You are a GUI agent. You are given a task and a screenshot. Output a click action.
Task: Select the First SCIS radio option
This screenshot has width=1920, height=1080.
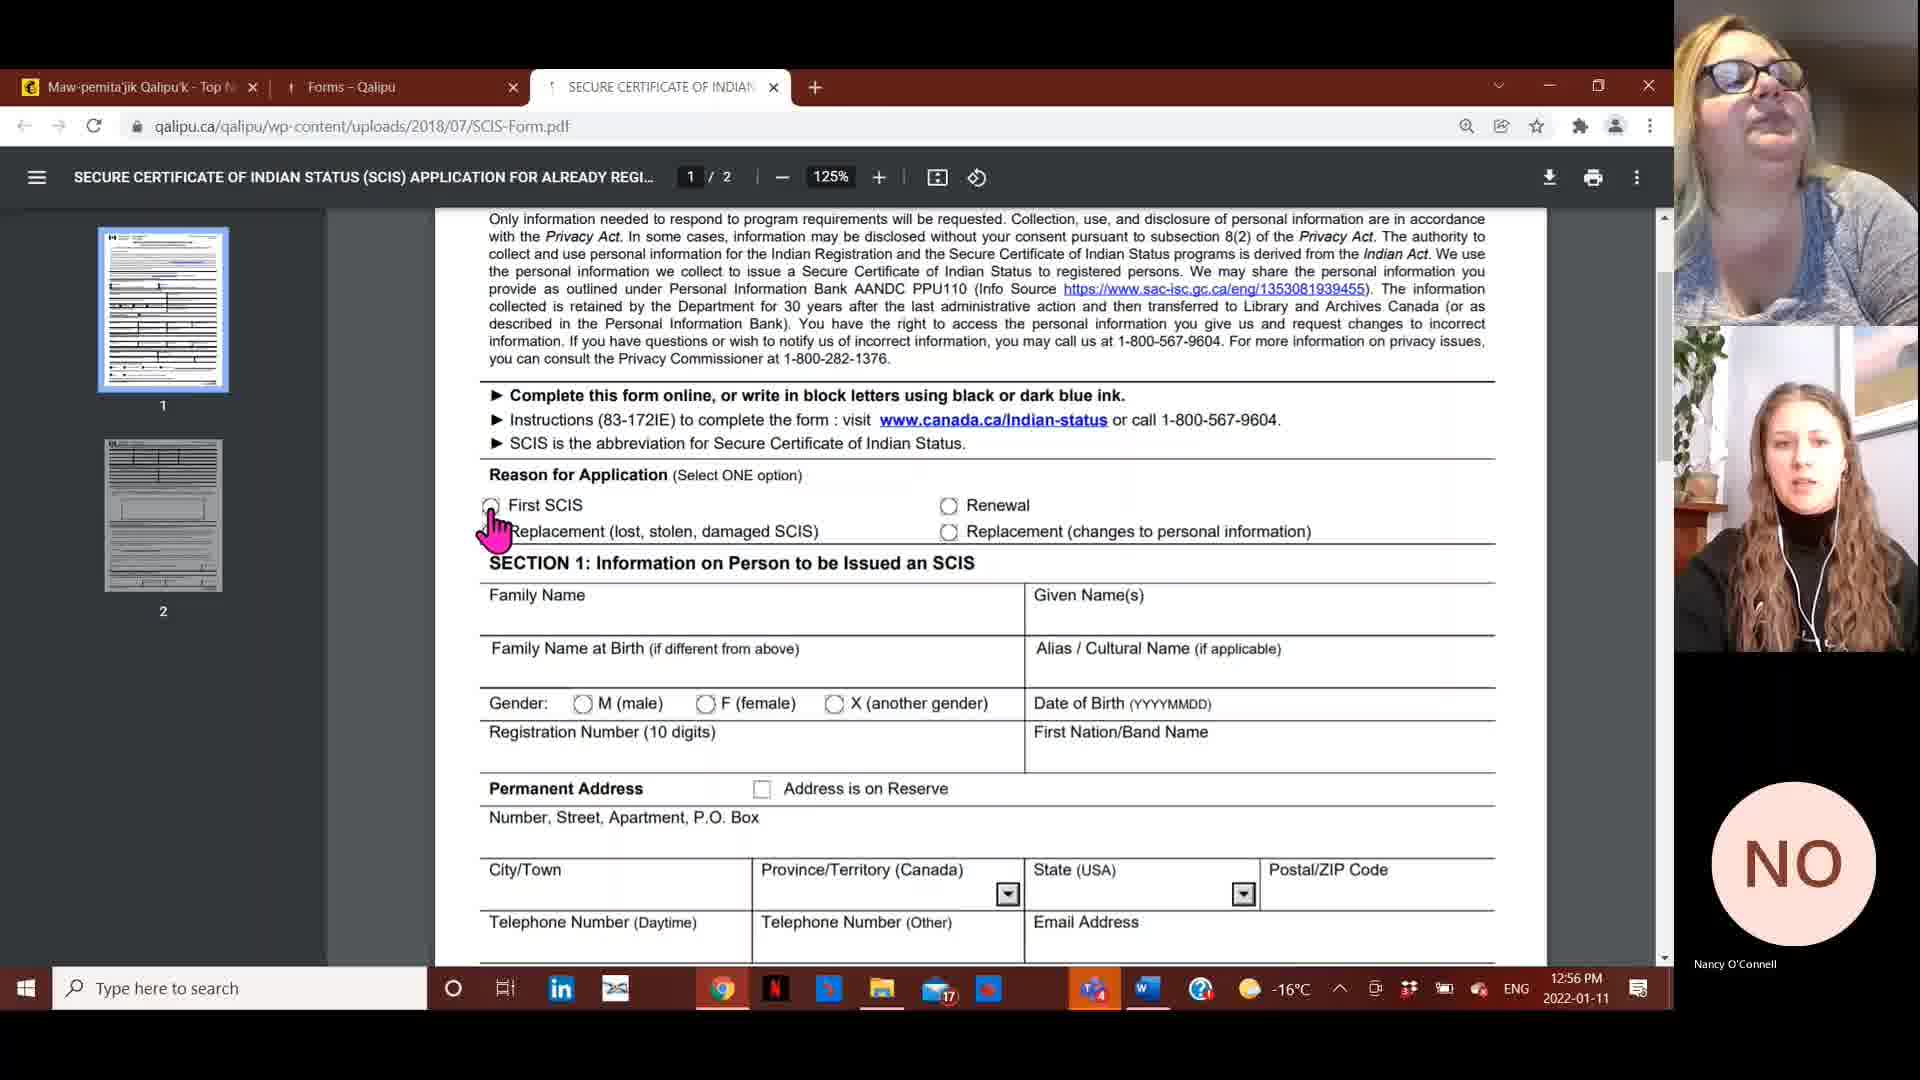[490, 506]
